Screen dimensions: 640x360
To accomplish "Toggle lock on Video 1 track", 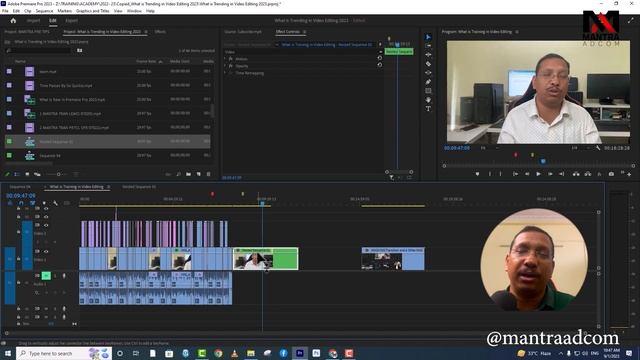I will click(18, 258).
